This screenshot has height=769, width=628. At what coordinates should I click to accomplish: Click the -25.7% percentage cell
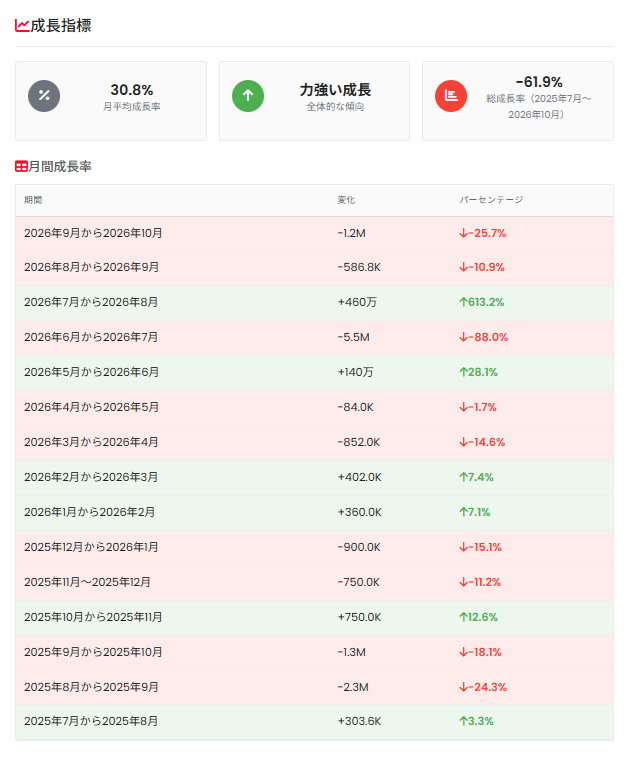coord(482,233)
